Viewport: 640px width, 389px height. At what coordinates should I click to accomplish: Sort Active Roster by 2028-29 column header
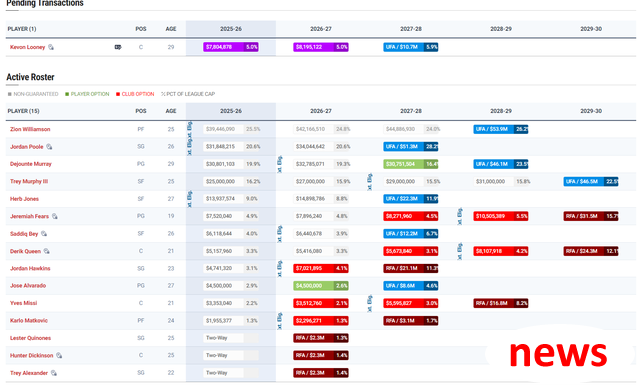tap(501, 111)
